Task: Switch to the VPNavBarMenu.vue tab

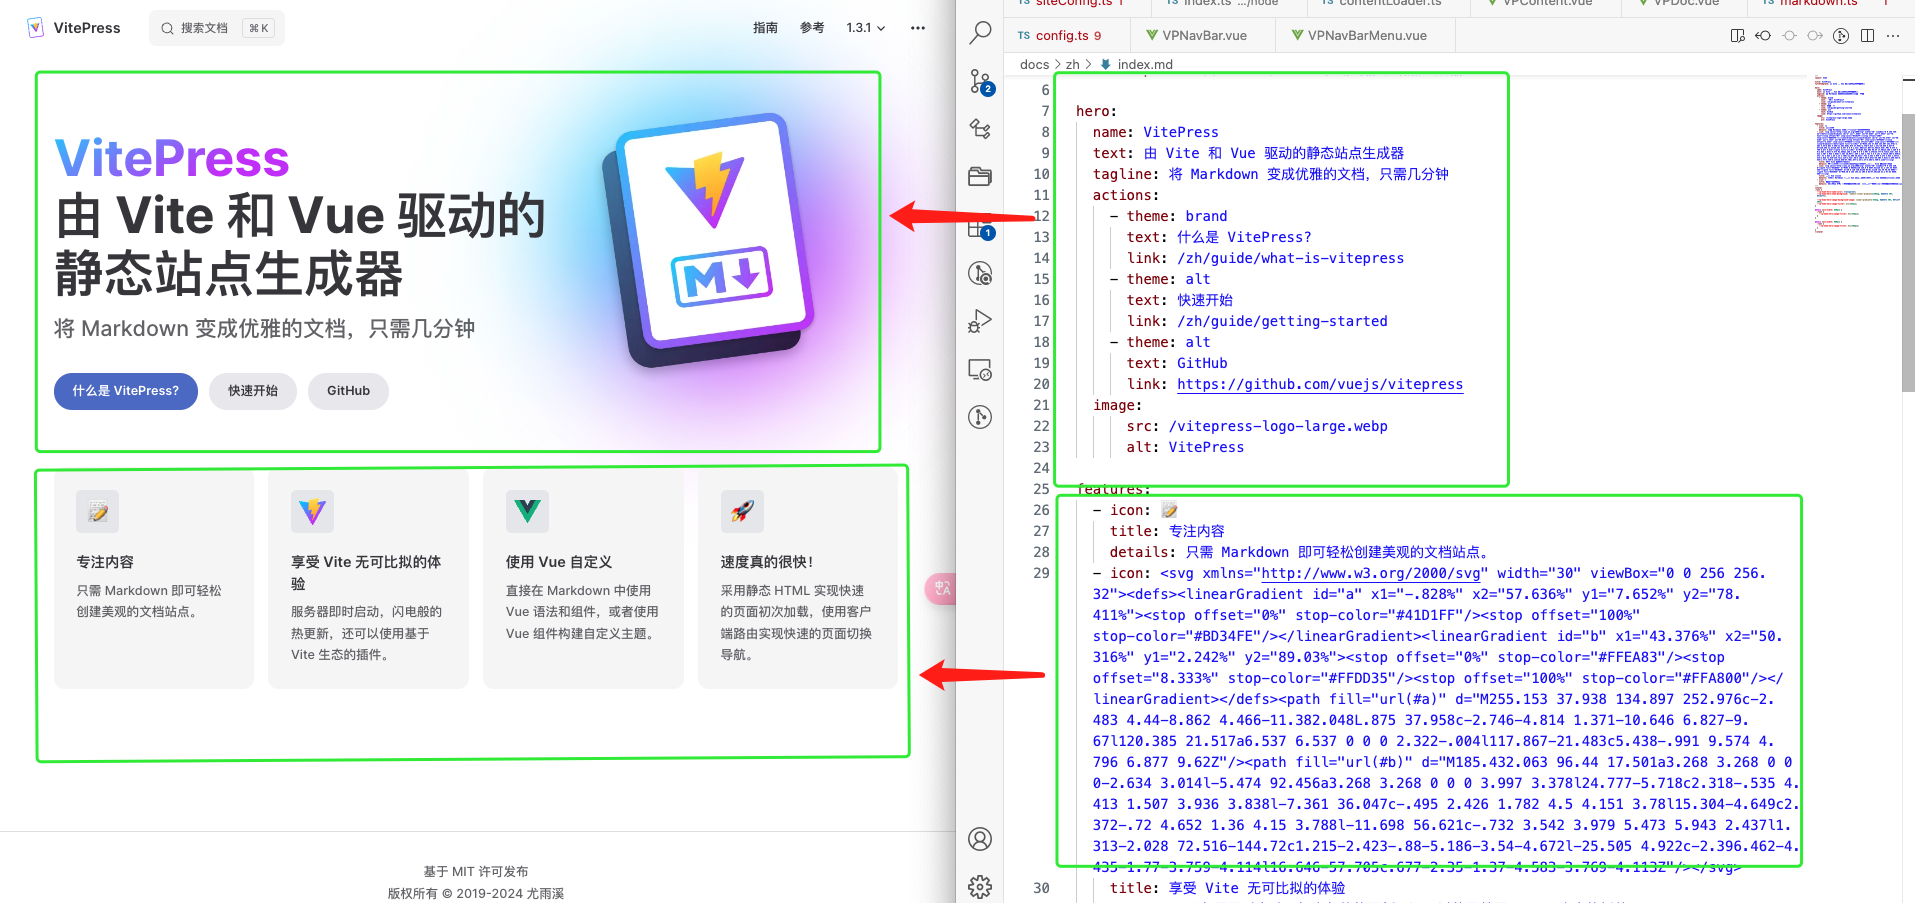Action: [x=1366, y=36]
